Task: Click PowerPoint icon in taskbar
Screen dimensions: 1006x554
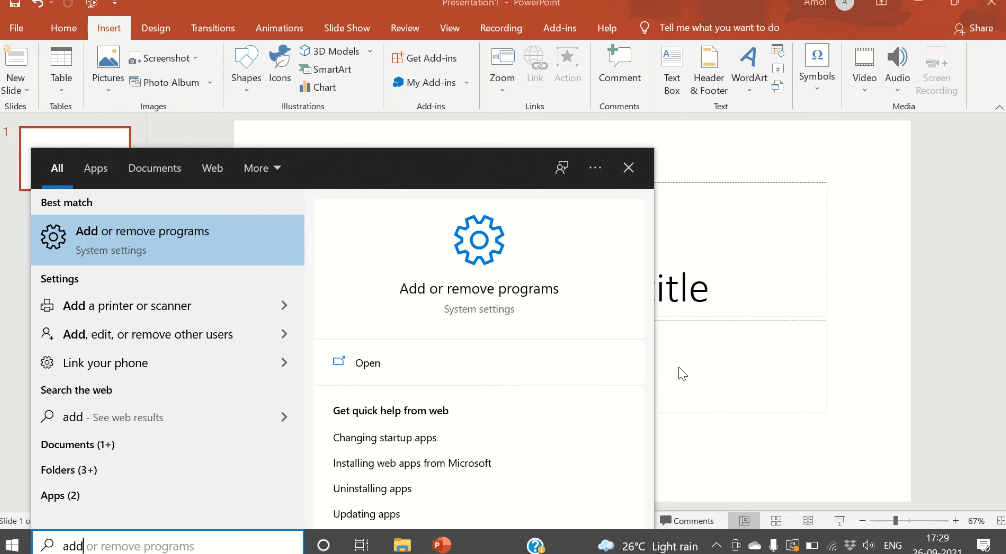Action: [x=441, y=545]
